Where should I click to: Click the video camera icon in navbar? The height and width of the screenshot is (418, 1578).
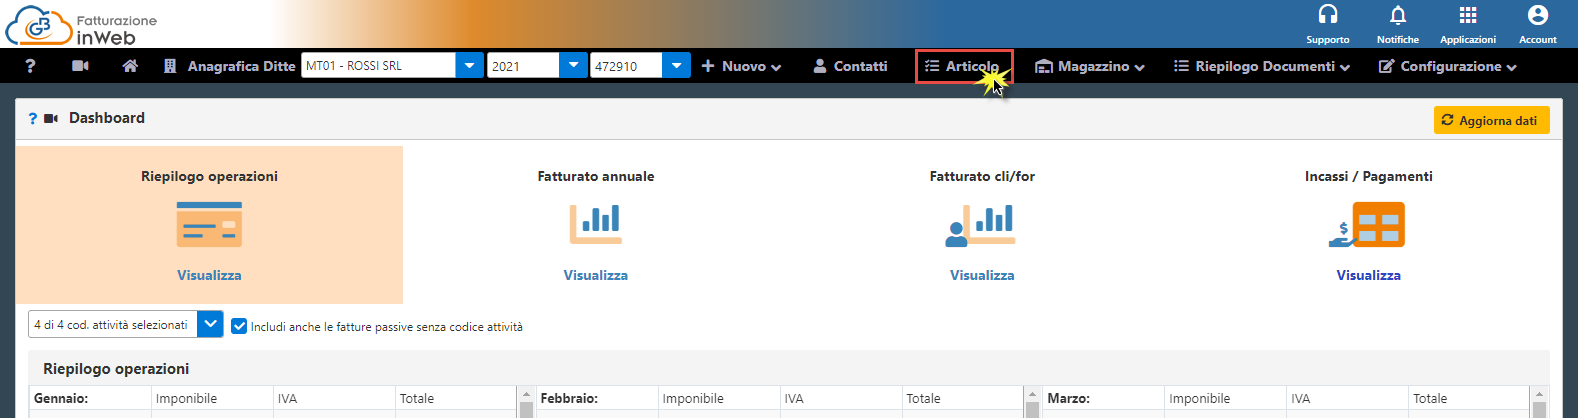80,66
